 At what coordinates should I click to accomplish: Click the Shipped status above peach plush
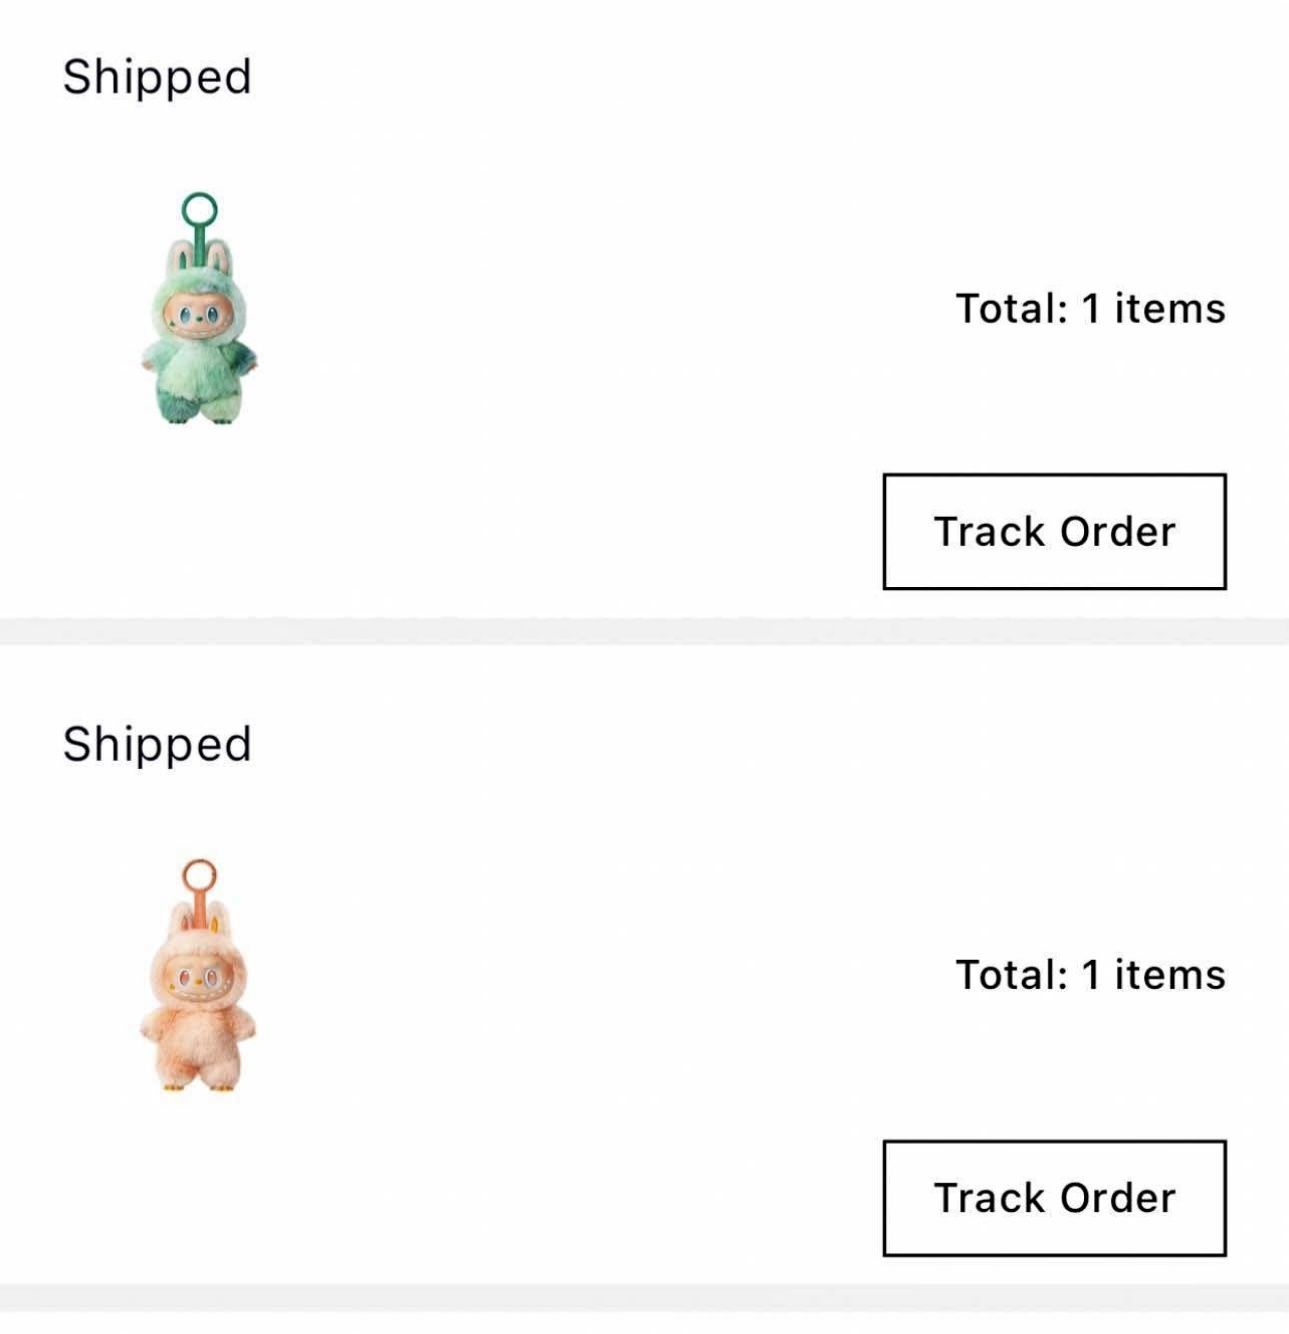pyautogui.click(x=157, y=744)
